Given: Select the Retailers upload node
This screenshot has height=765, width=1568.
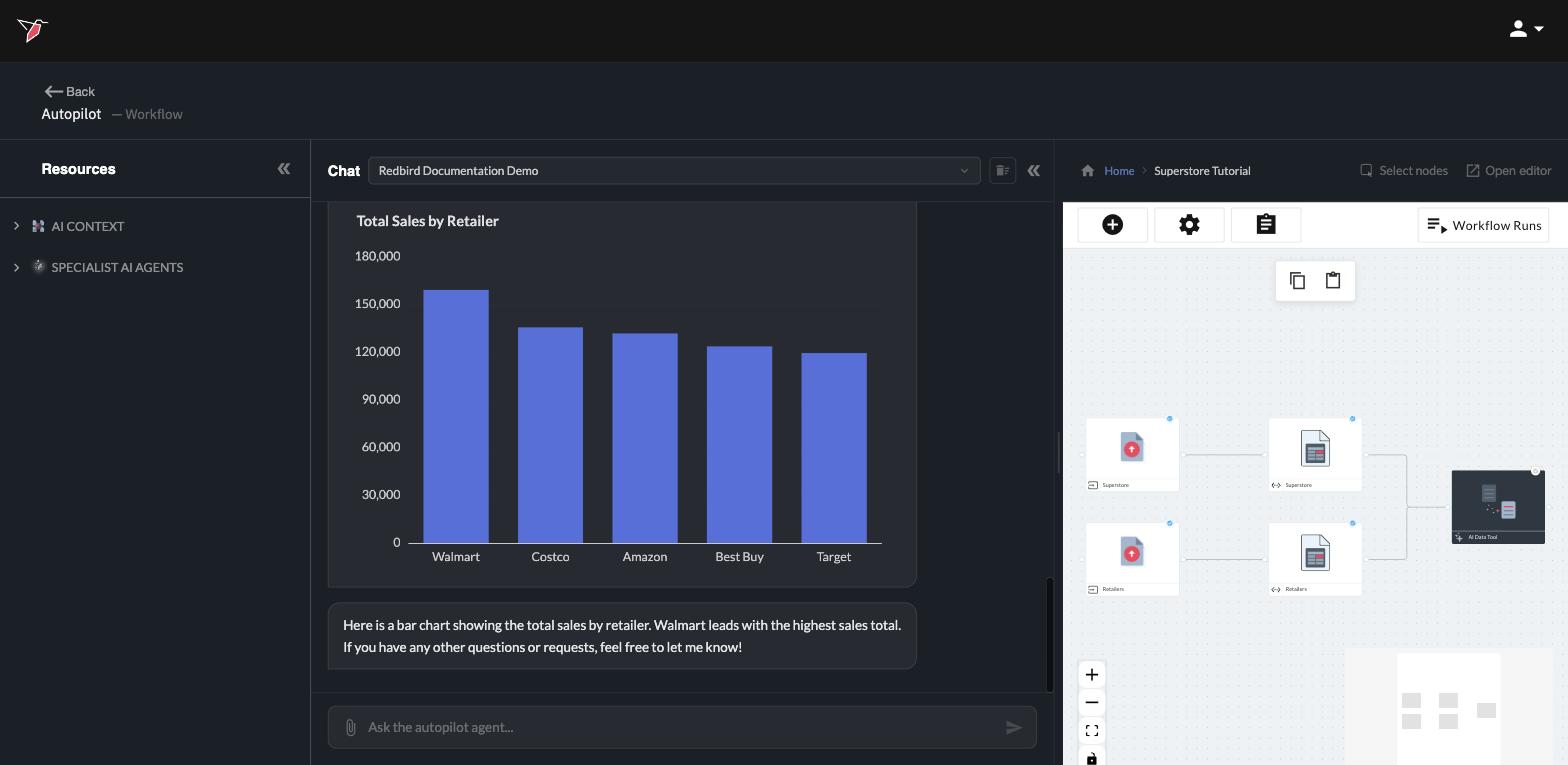Looking at the screenshot, I should (x=1132, y=559).
